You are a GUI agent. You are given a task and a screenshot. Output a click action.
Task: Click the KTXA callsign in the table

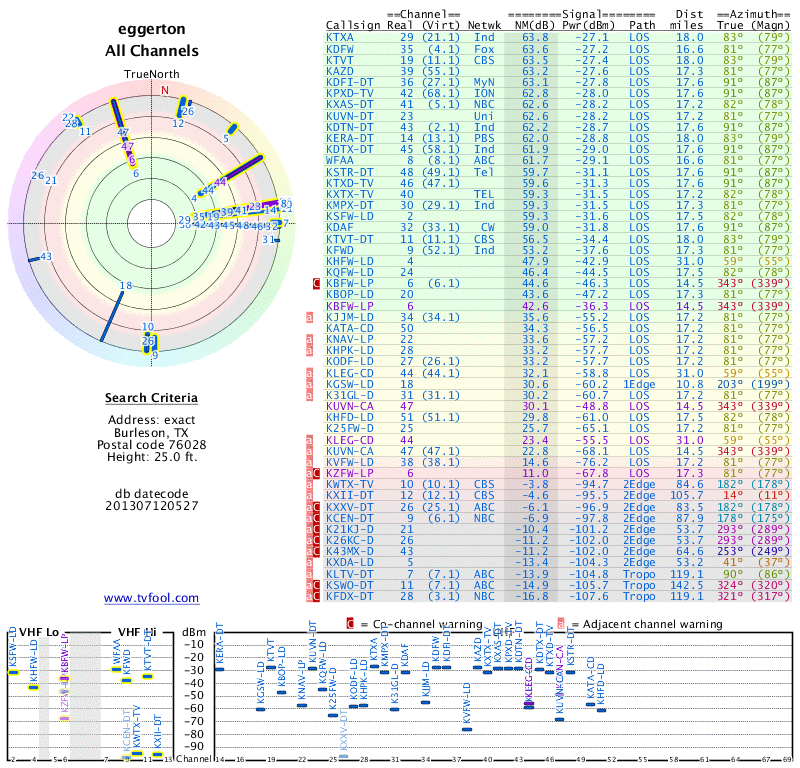click(339, 37)
